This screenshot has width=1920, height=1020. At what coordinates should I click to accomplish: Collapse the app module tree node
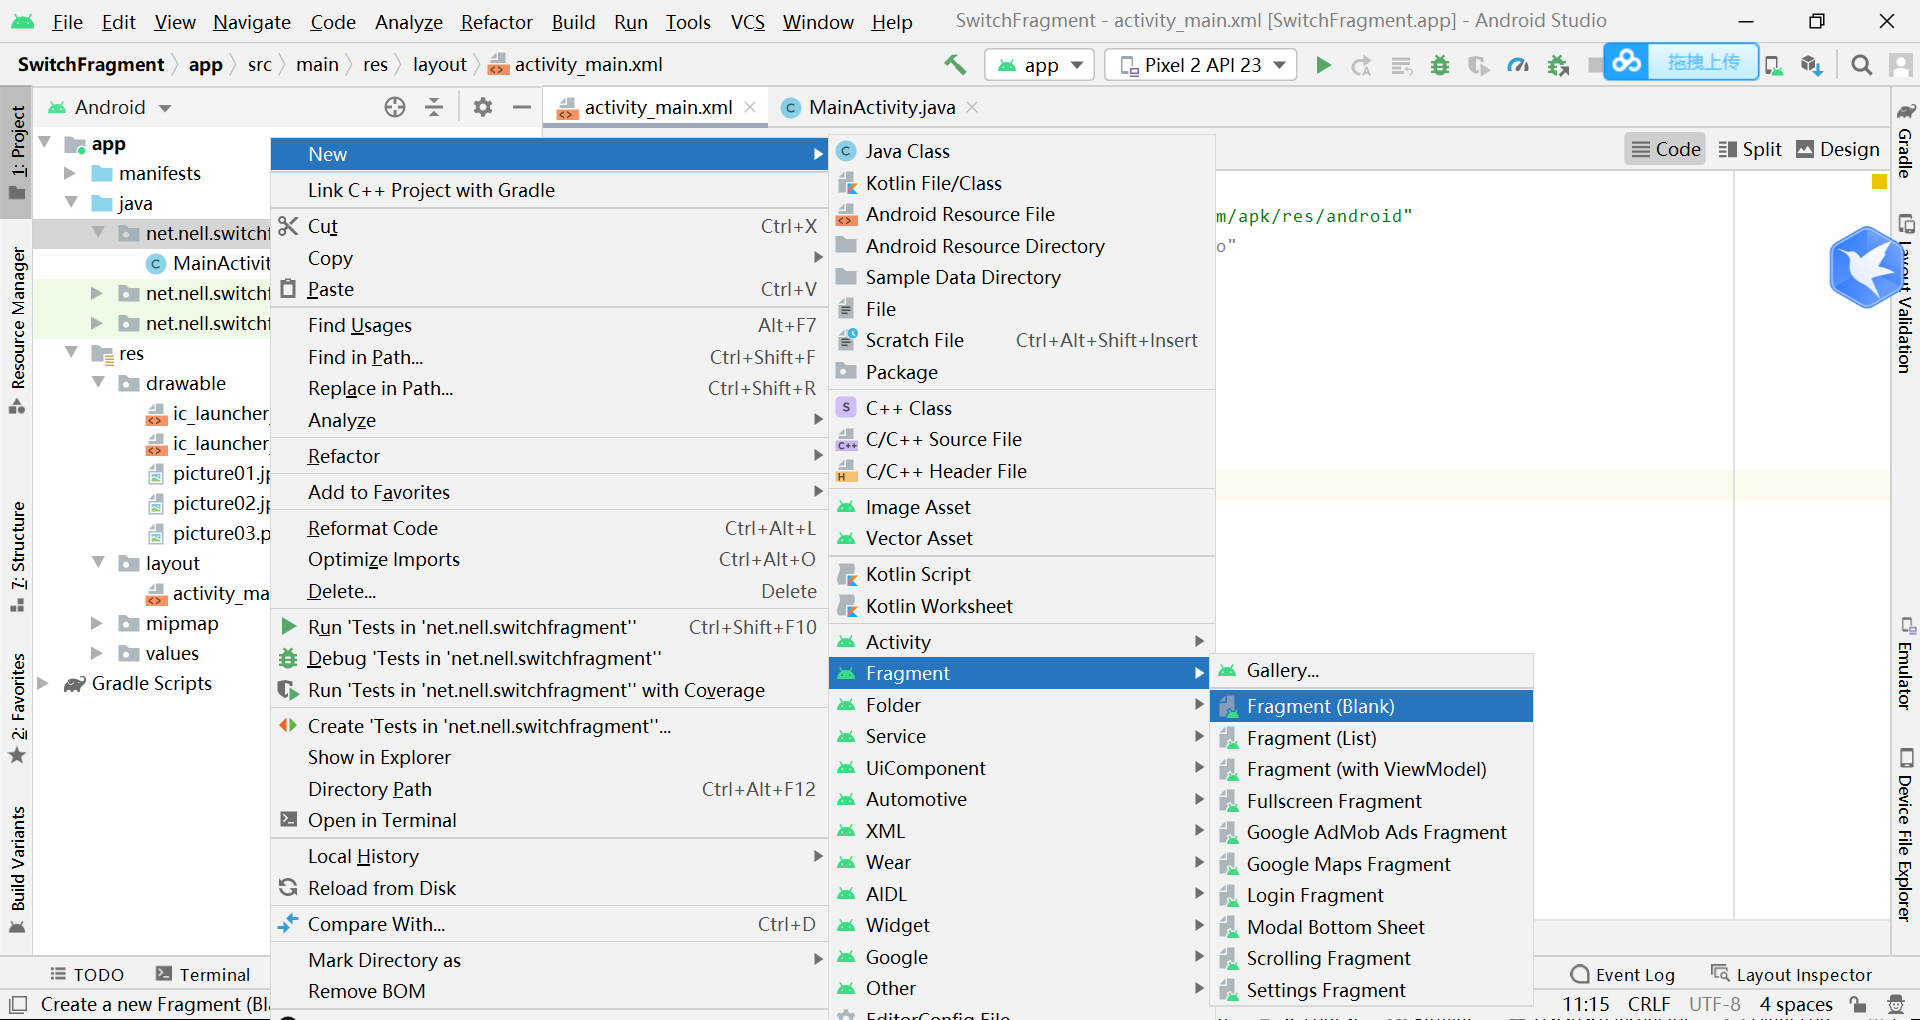[x=45, y=143]
